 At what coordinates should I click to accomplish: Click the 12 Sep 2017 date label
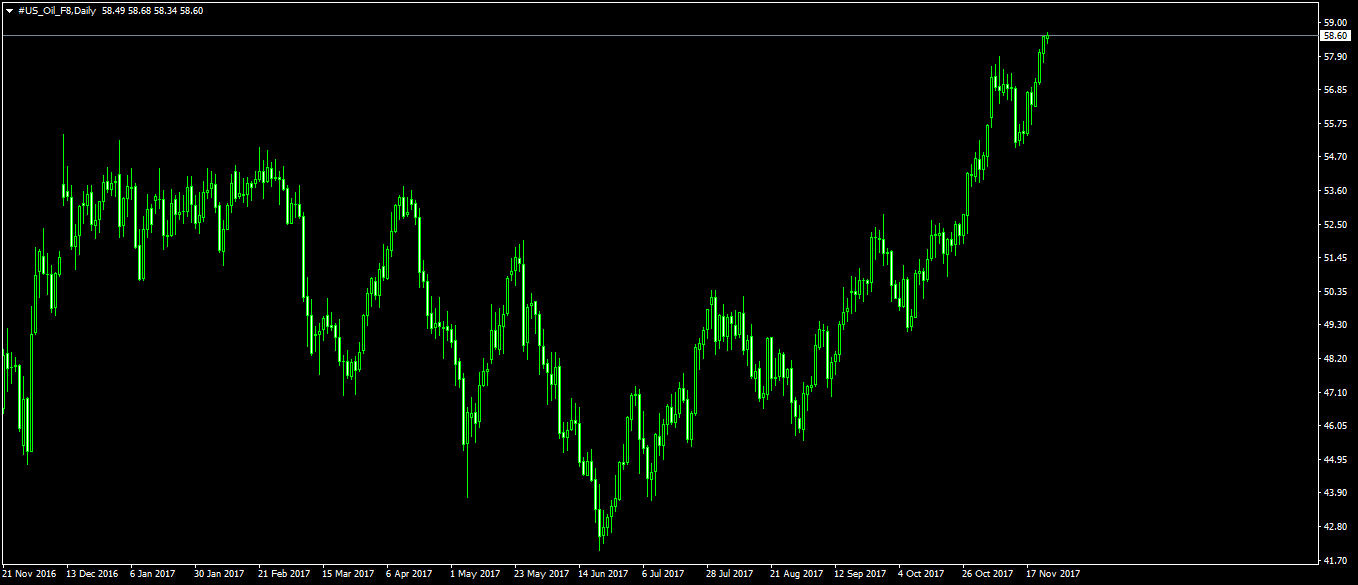(860, 574)
